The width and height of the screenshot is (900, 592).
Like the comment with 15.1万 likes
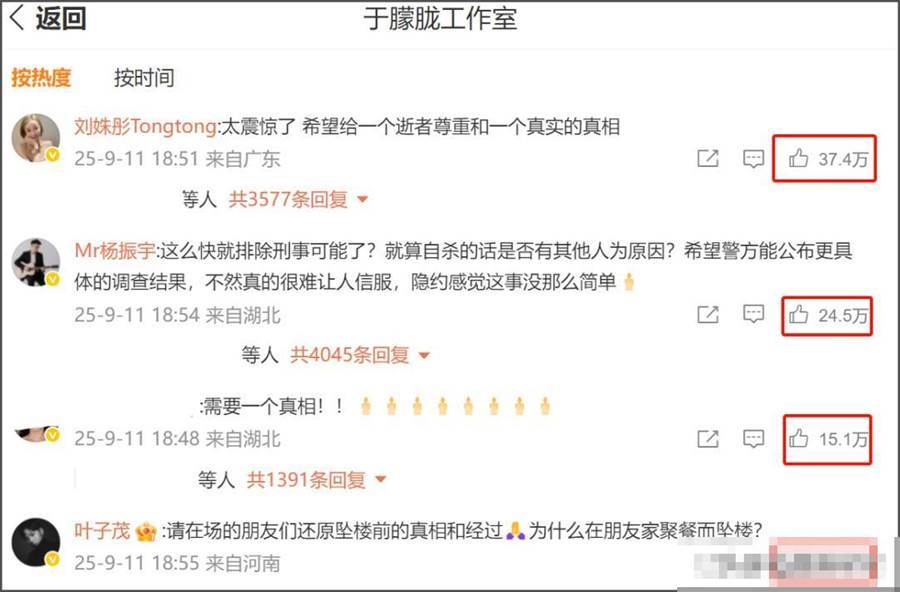(827, 439)
